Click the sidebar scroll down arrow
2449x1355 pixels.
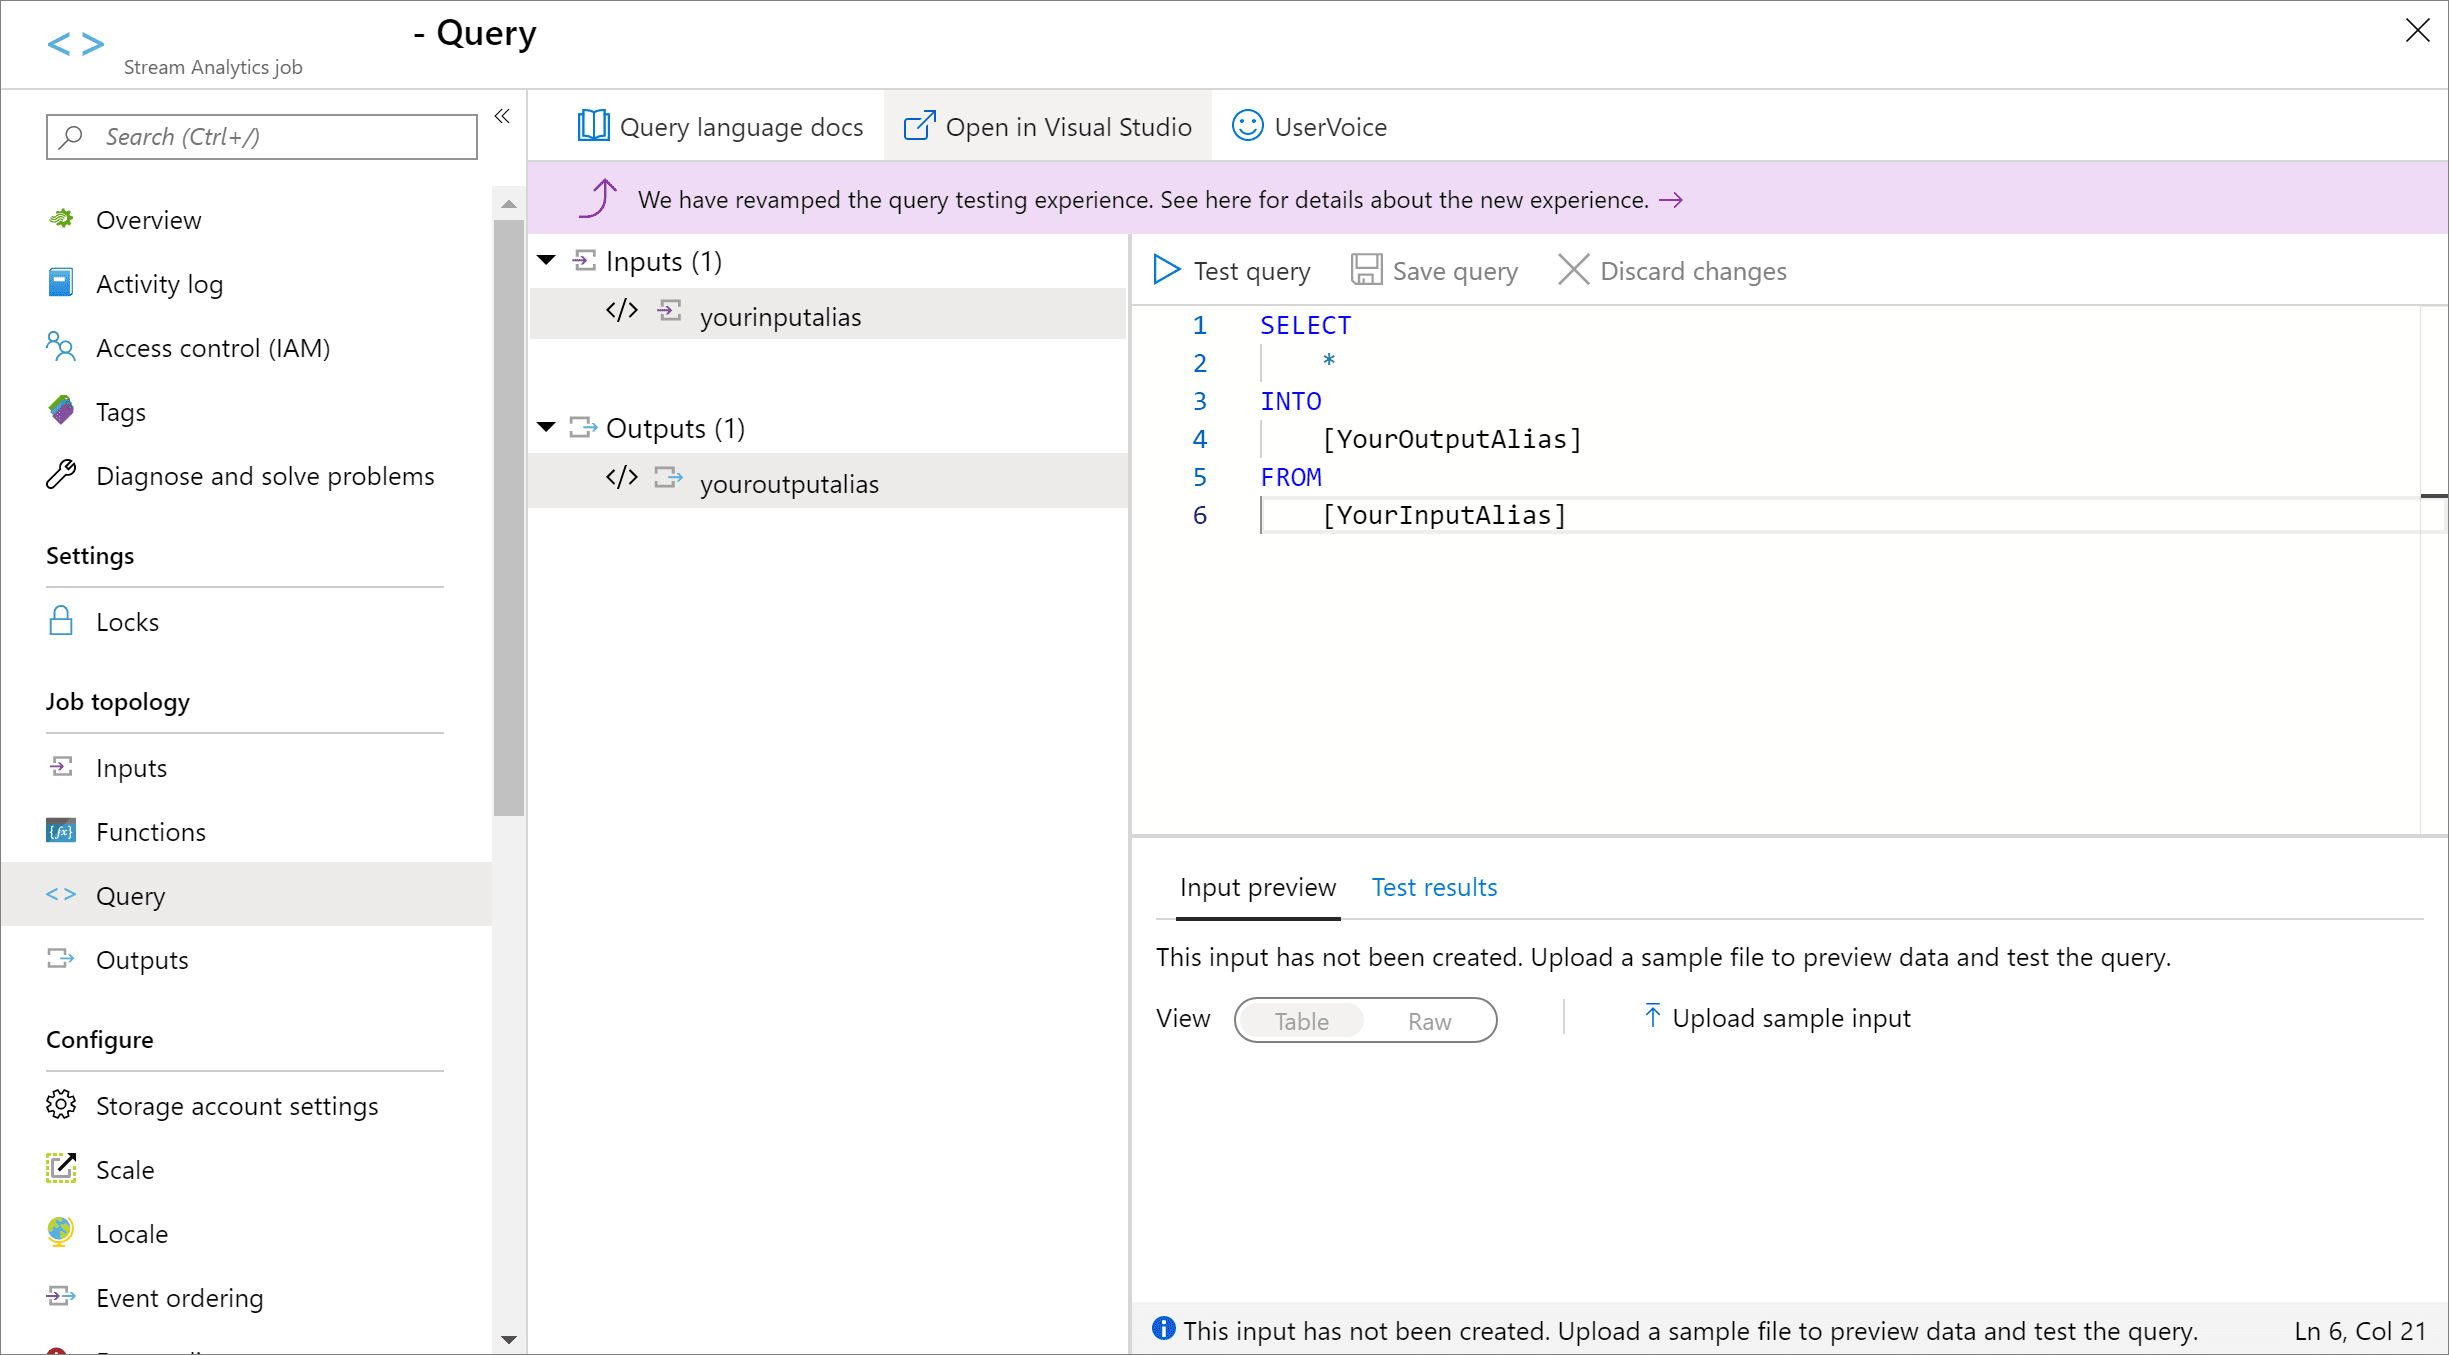click(x=508, y=1339)
